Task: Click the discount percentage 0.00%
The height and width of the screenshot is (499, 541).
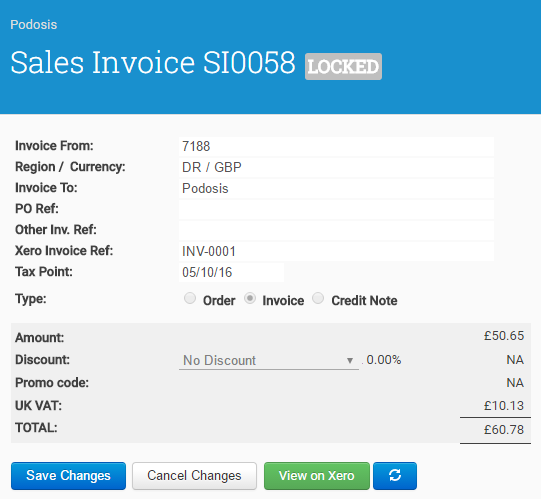Action: click(x=384, y=360)
